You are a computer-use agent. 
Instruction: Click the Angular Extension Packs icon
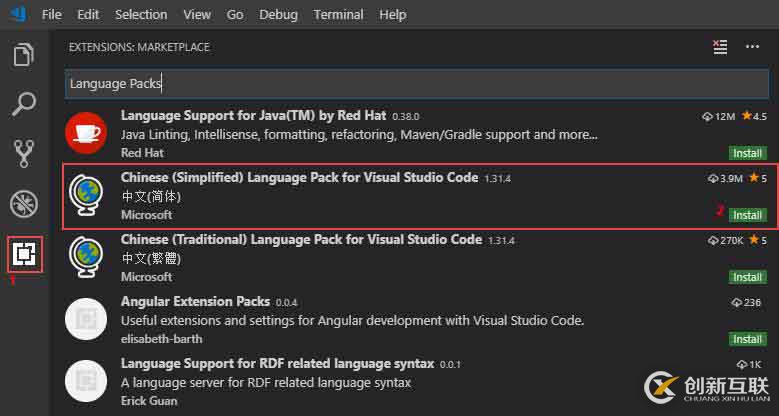coord(86,319)
